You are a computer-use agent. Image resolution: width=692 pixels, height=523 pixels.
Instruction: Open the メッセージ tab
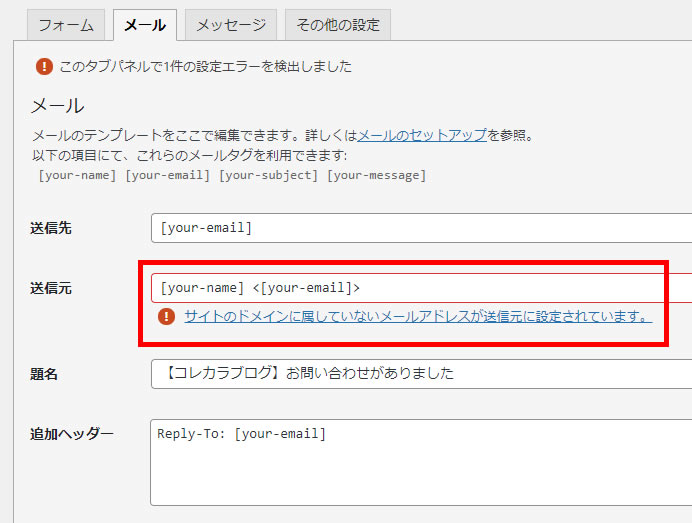coord(231,25)
